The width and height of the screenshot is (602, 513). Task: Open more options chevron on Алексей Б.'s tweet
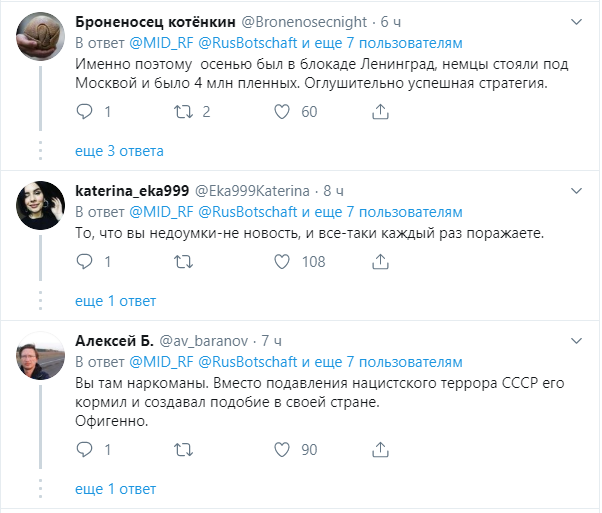576,339
